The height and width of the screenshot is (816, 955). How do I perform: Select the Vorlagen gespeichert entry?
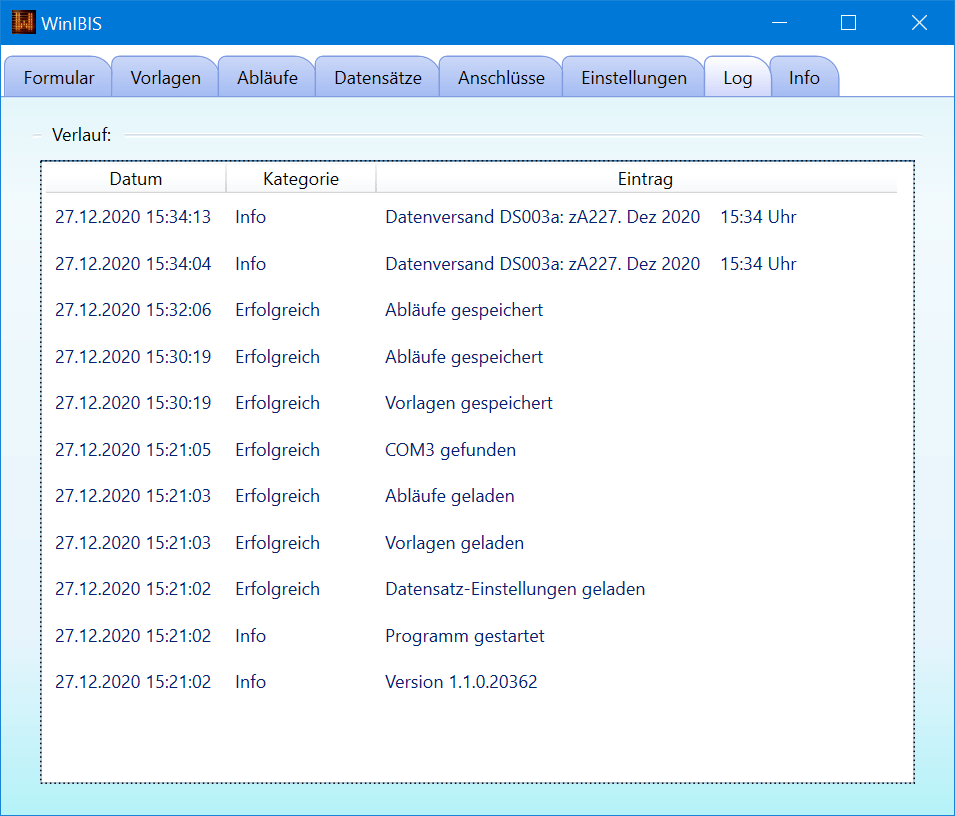click(469, 403)
